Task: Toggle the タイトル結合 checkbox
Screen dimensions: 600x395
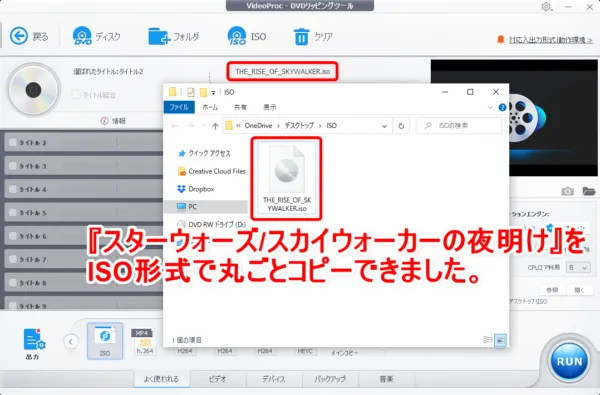Action: [x=76, y=95]
